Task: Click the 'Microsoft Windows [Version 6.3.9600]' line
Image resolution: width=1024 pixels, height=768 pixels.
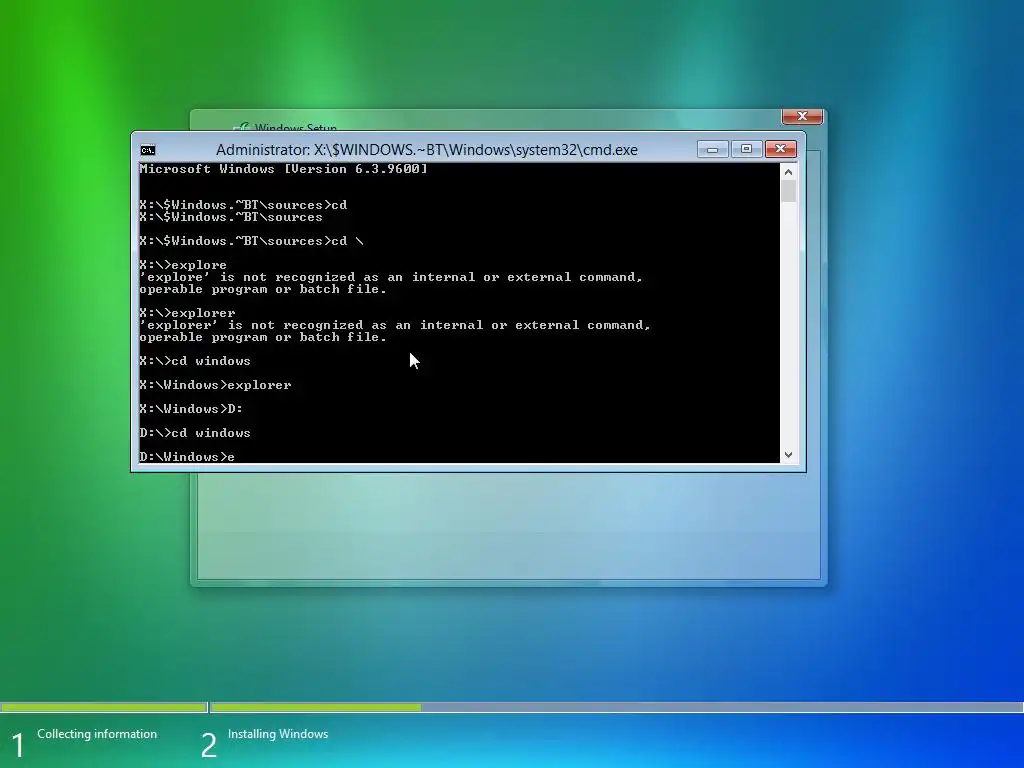Action: click(x=283, y=169)
